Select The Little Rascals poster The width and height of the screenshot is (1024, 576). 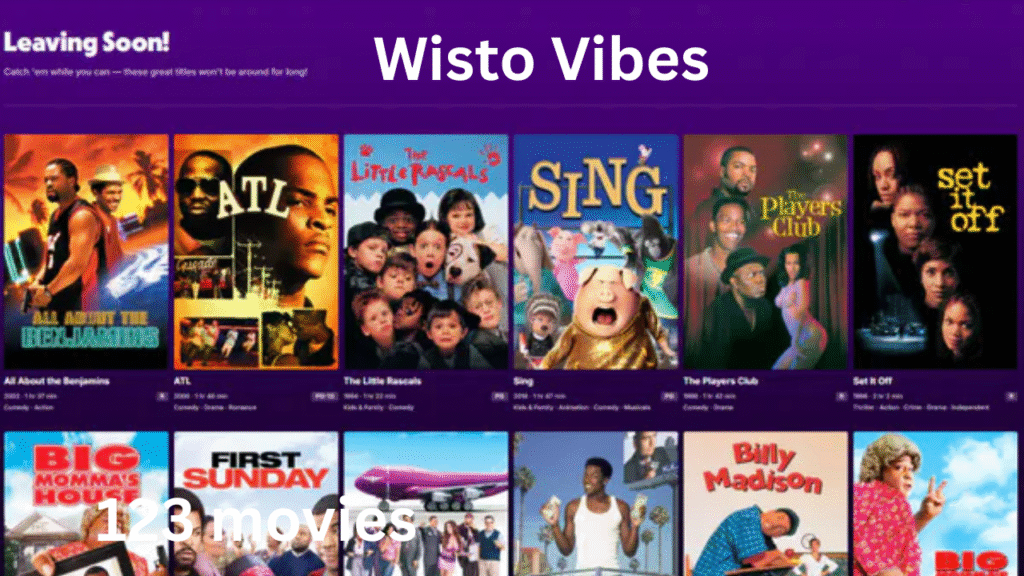[x=426, y=251]
